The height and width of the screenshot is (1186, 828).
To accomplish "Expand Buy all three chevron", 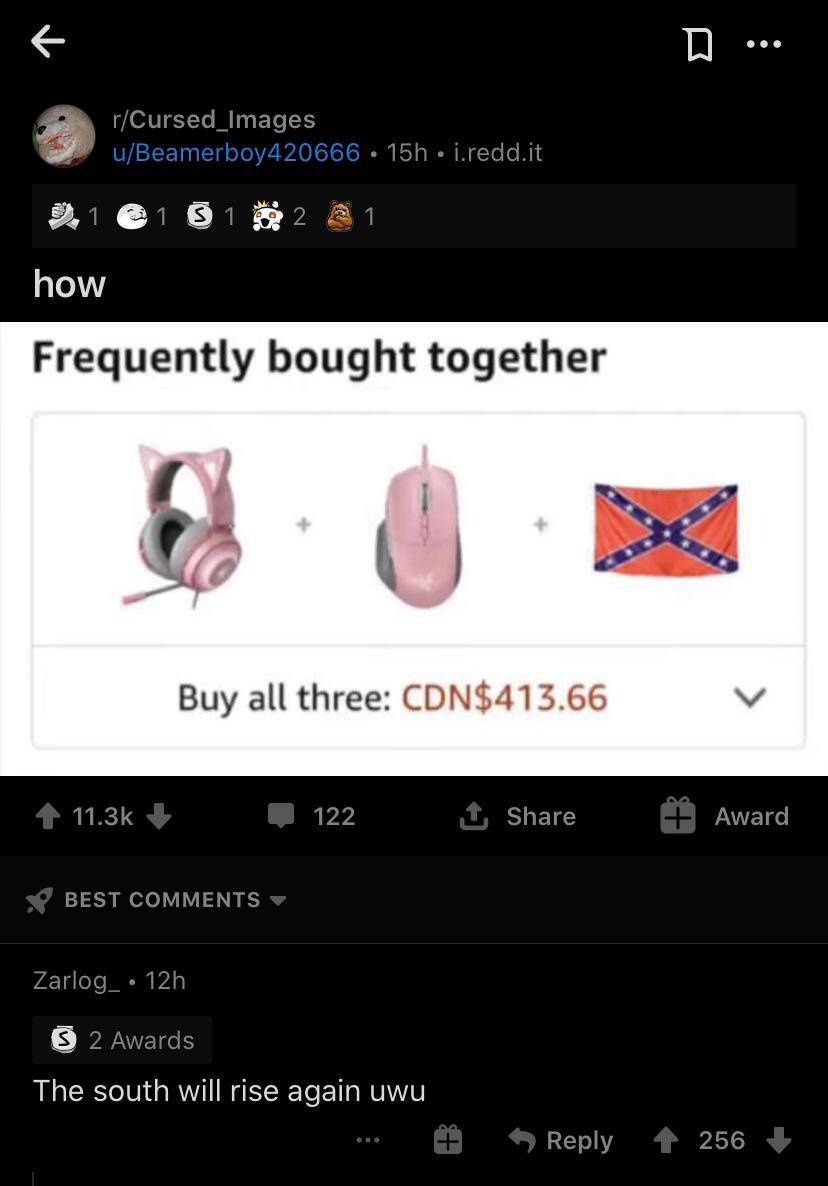I will (x=750, y=697).
